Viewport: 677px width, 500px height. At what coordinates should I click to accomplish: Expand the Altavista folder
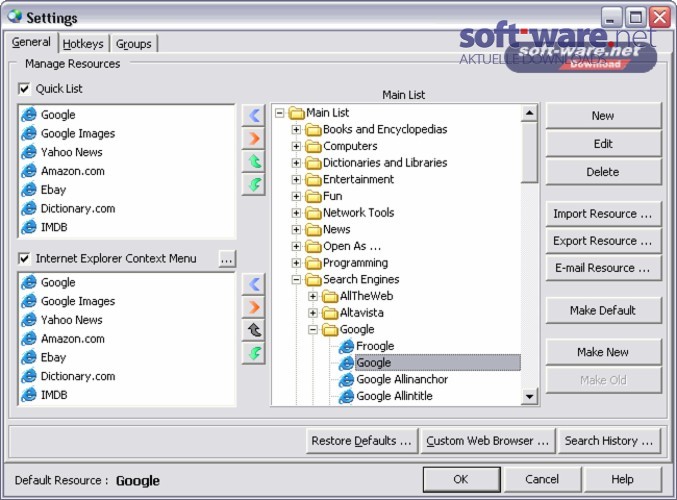coord(313,313)
